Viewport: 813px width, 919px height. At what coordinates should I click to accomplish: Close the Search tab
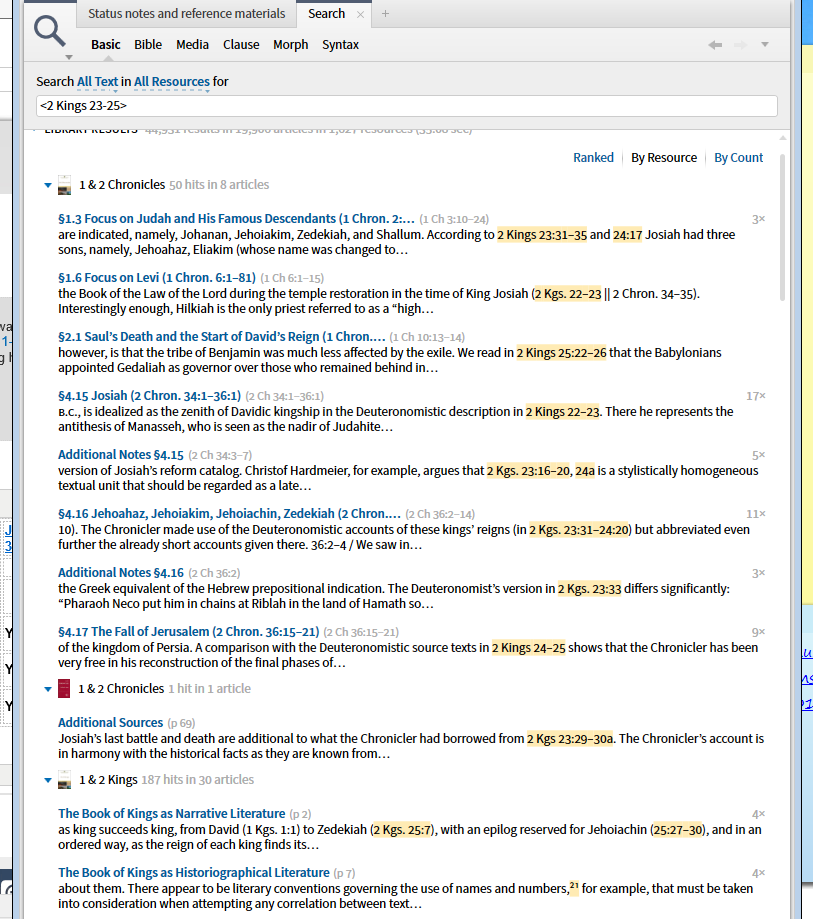[x=360, y=15]
